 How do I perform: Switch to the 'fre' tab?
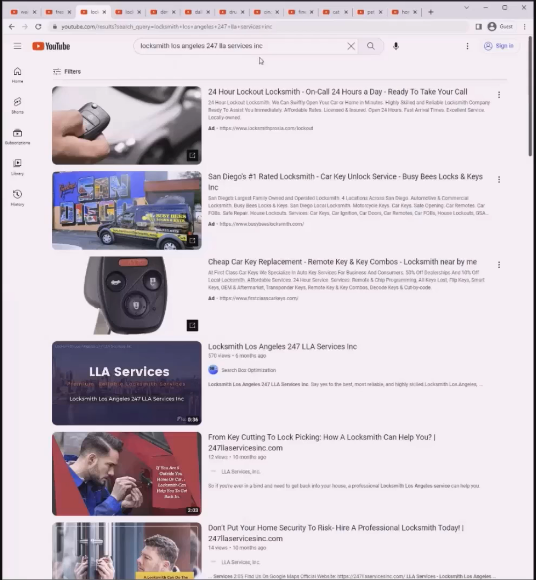[58, 12]
